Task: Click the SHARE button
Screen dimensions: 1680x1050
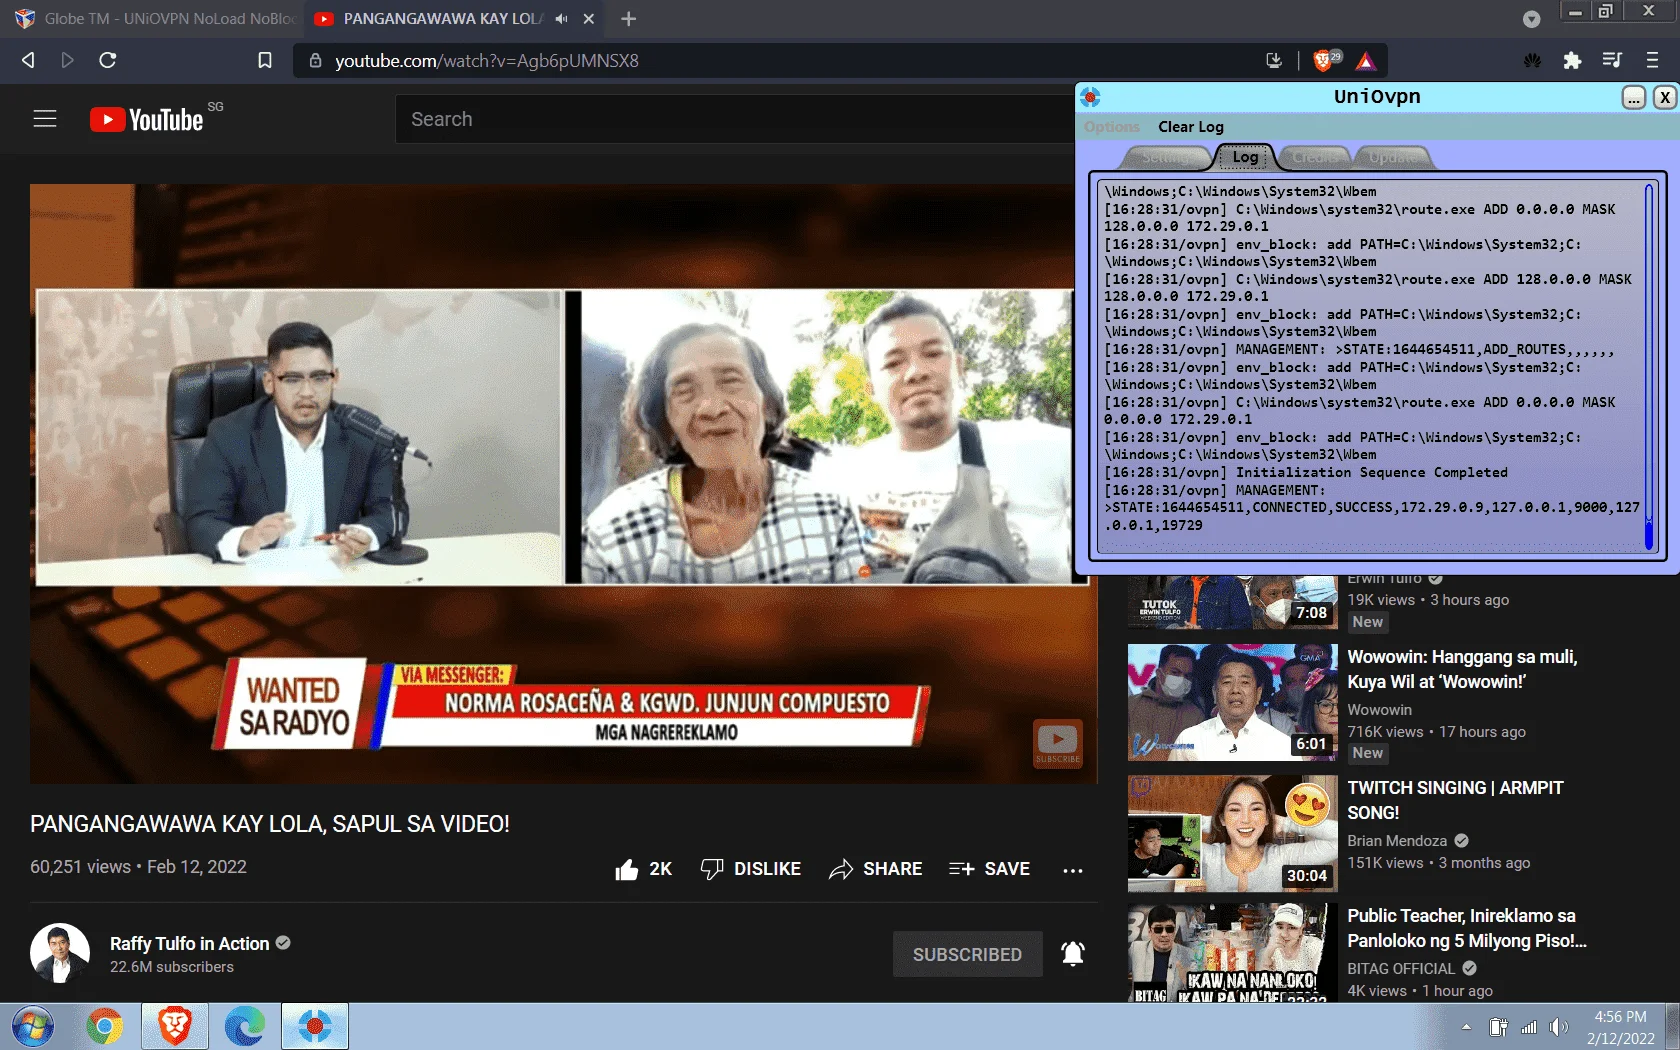Action: 876,869
